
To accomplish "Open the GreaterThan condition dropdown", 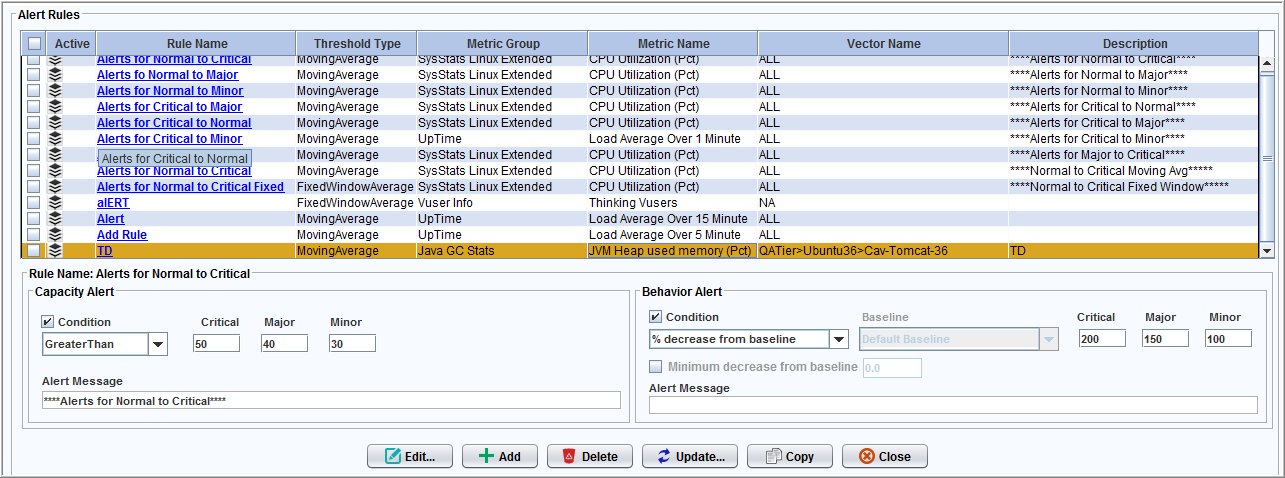I will tap(158, 344).
